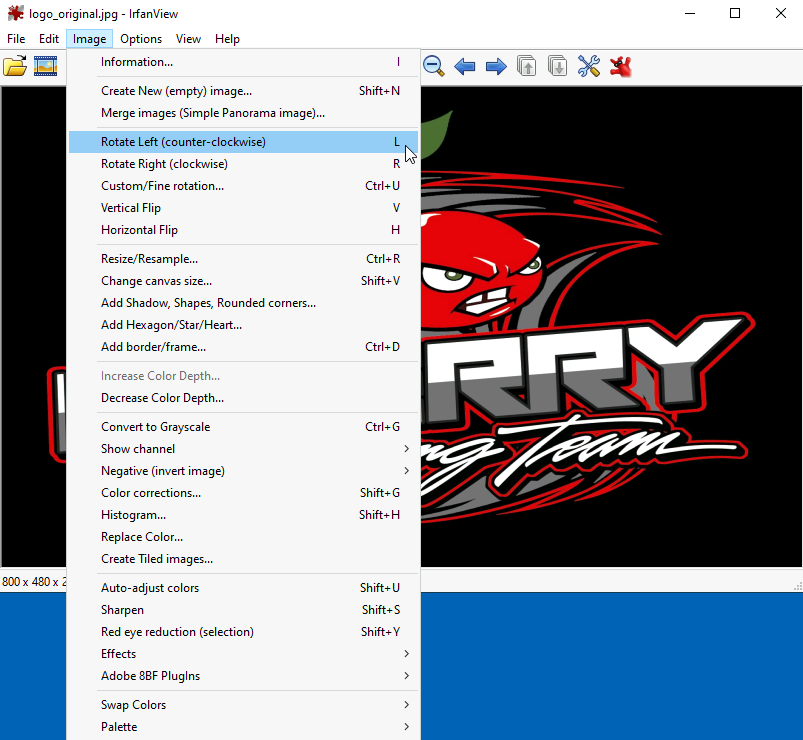Choose Convert to Grayscale

click(x=243, y=427)
